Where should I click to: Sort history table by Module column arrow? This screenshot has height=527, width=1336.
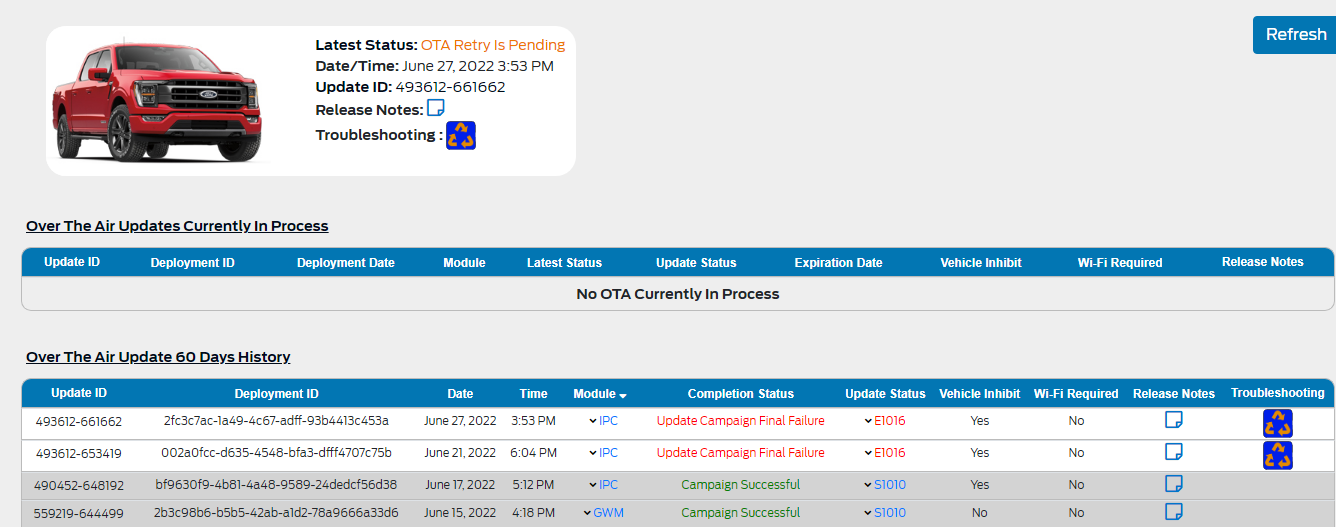pos(624,395)
